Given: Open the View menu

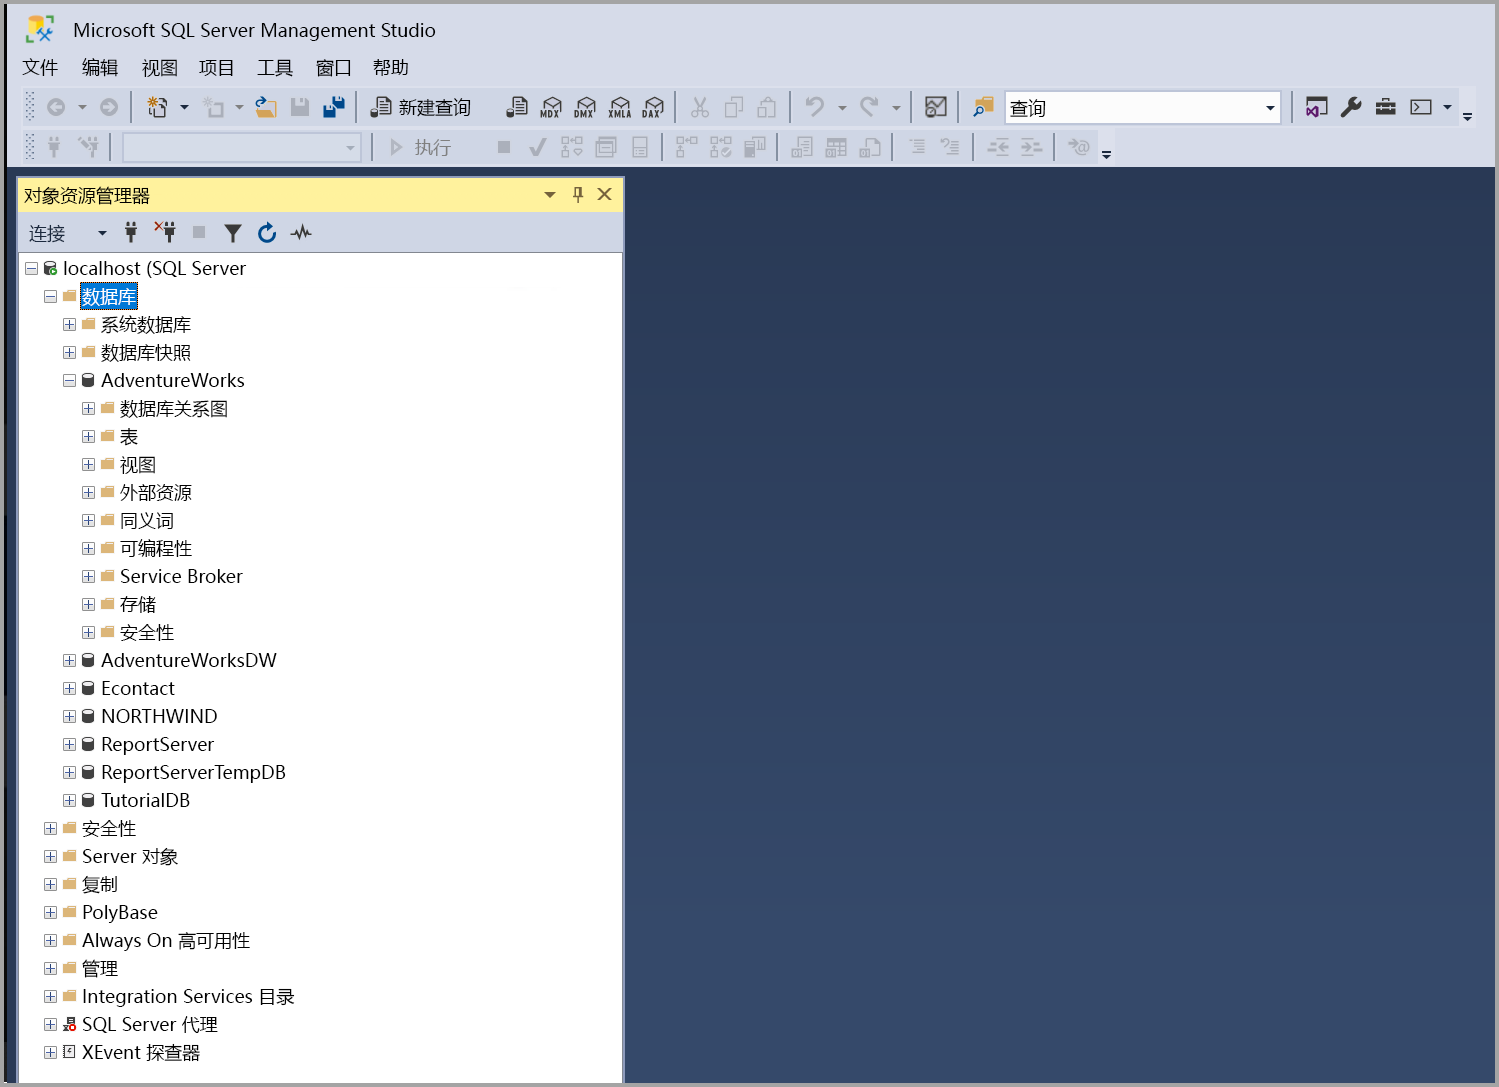Looking at the screenshot, I should [x=159, y=67].
